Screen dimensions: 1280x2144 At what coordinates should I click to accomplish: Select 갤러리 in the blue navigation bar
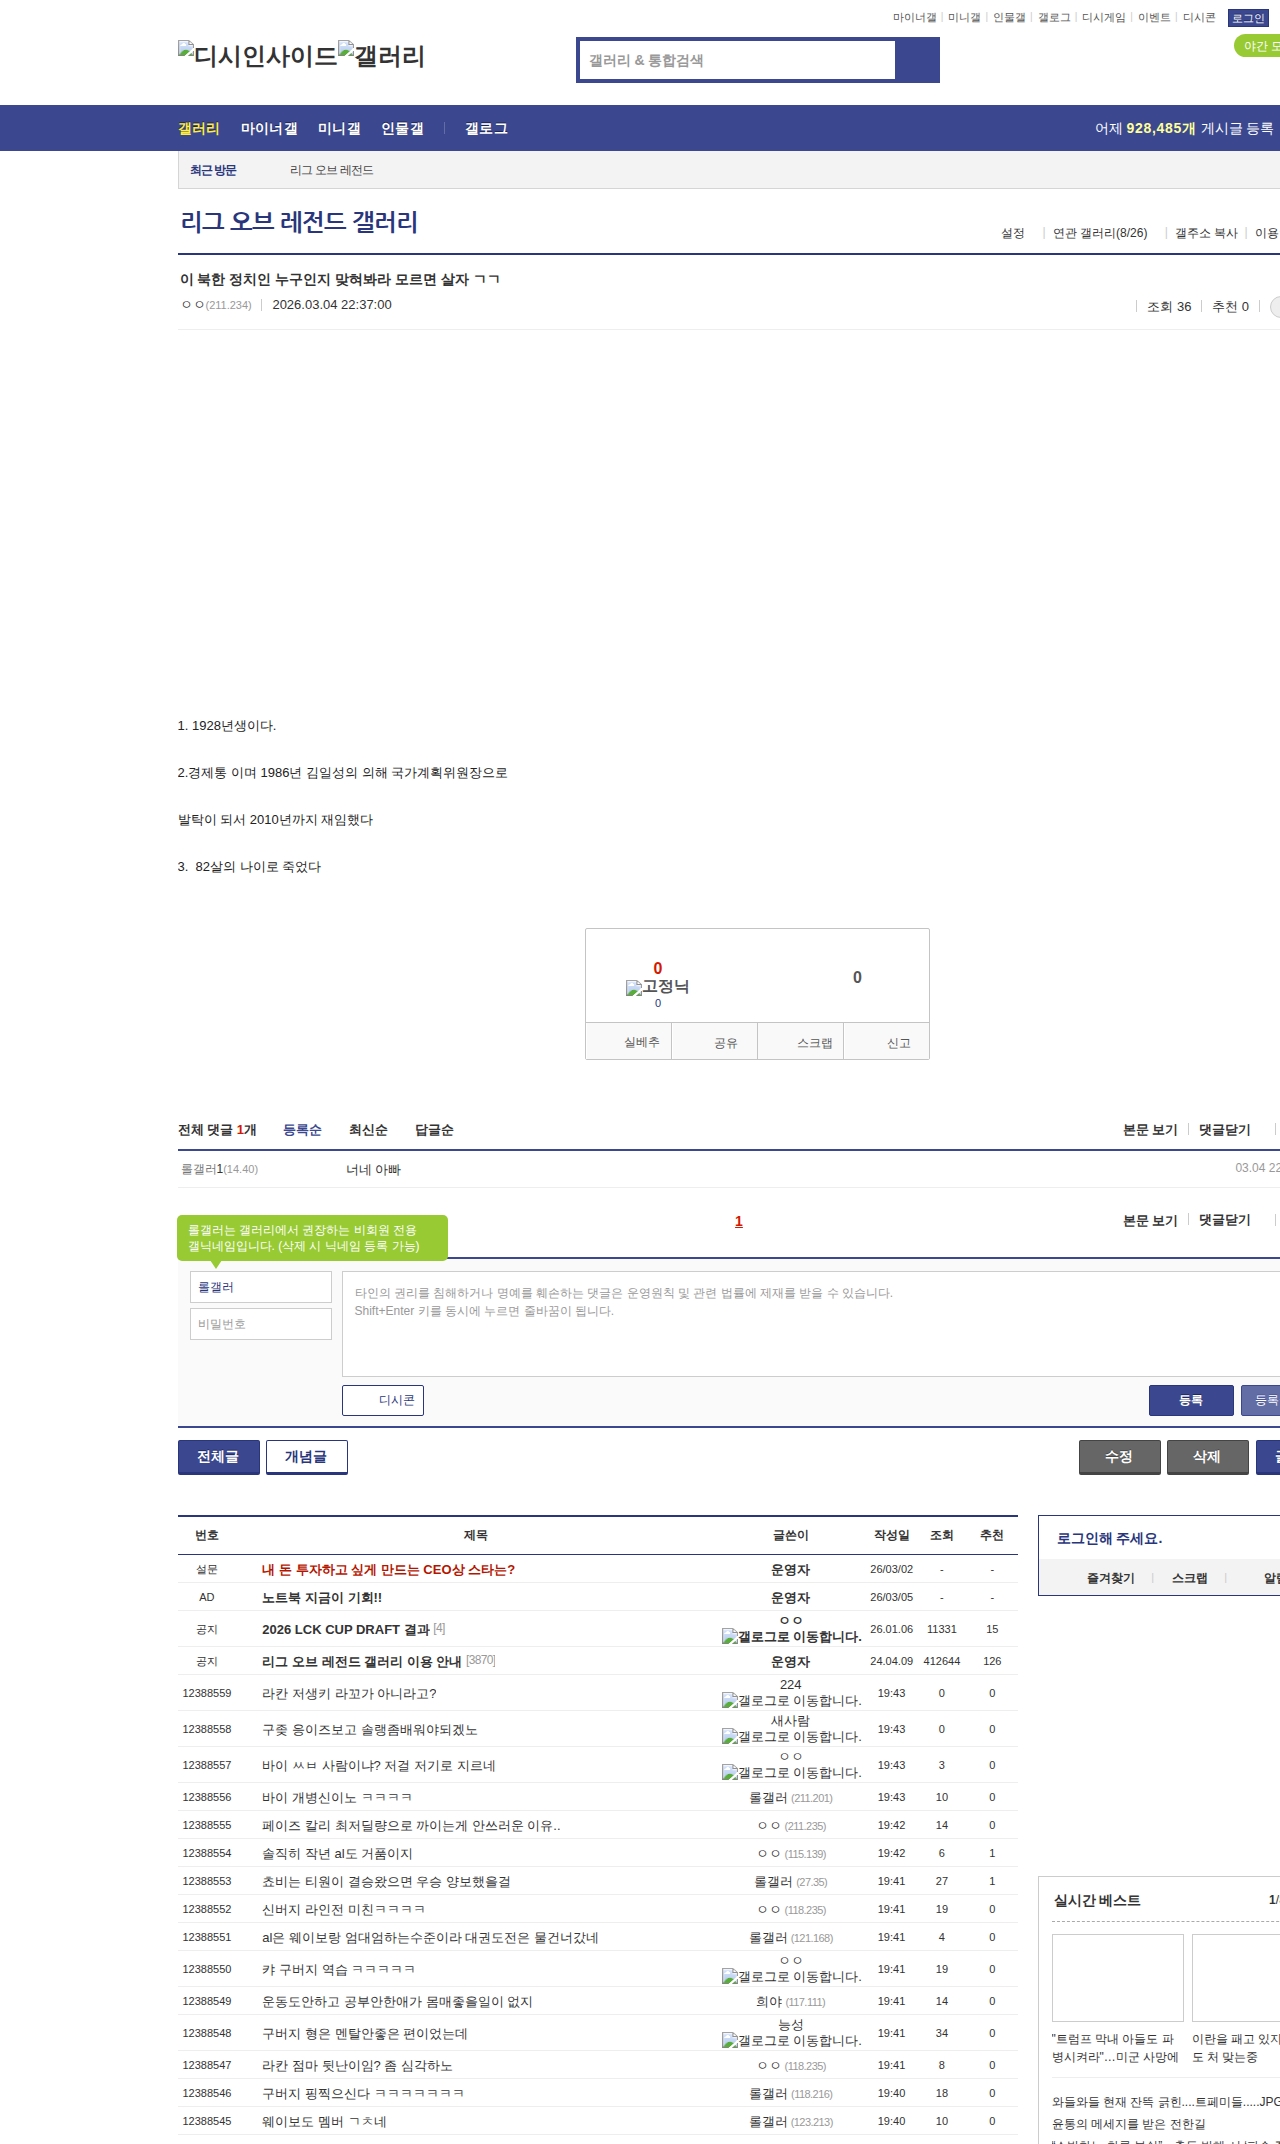(199, 129)
